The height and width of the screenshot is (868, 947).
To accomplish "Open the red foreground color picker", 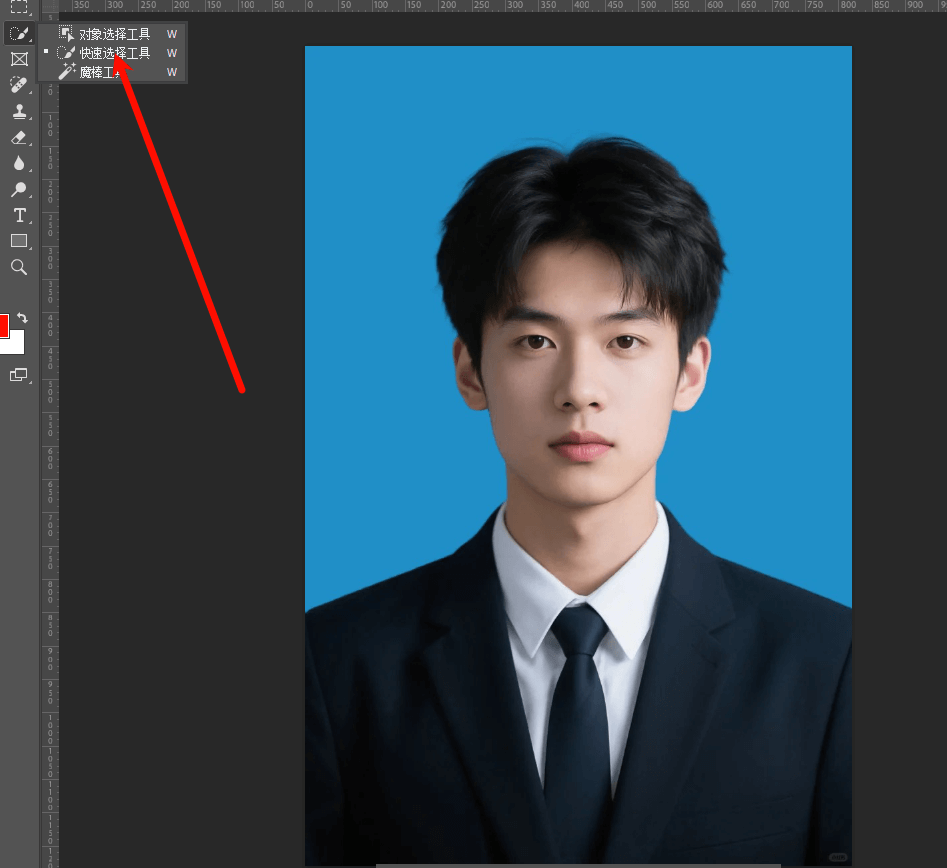I will [x=3, y=325].
